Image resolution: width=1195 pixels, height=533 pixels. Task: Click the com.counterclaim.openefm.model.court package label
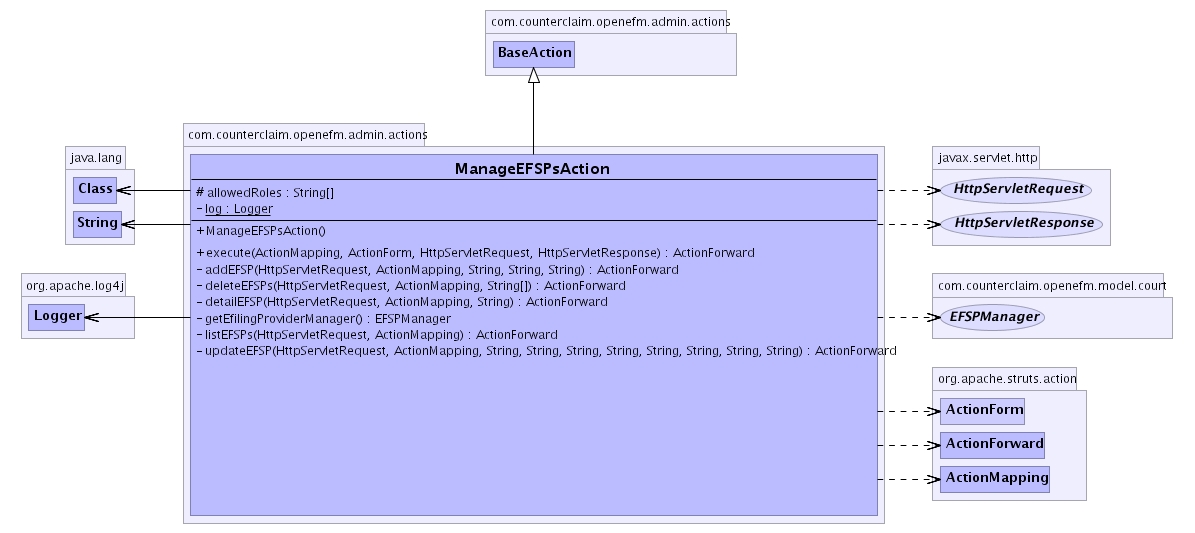click(x=1047, y=285)
